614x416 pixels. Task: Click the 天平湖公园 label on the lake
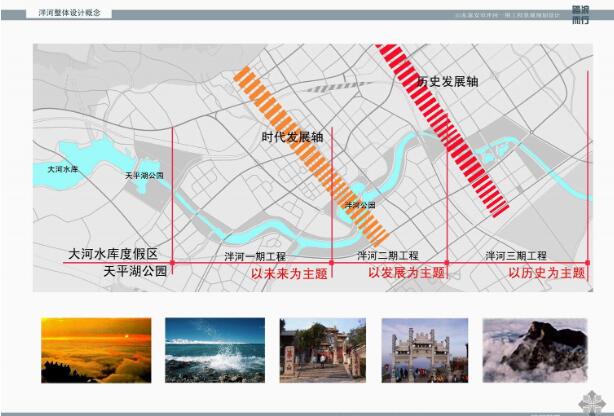tap(144, 175)
